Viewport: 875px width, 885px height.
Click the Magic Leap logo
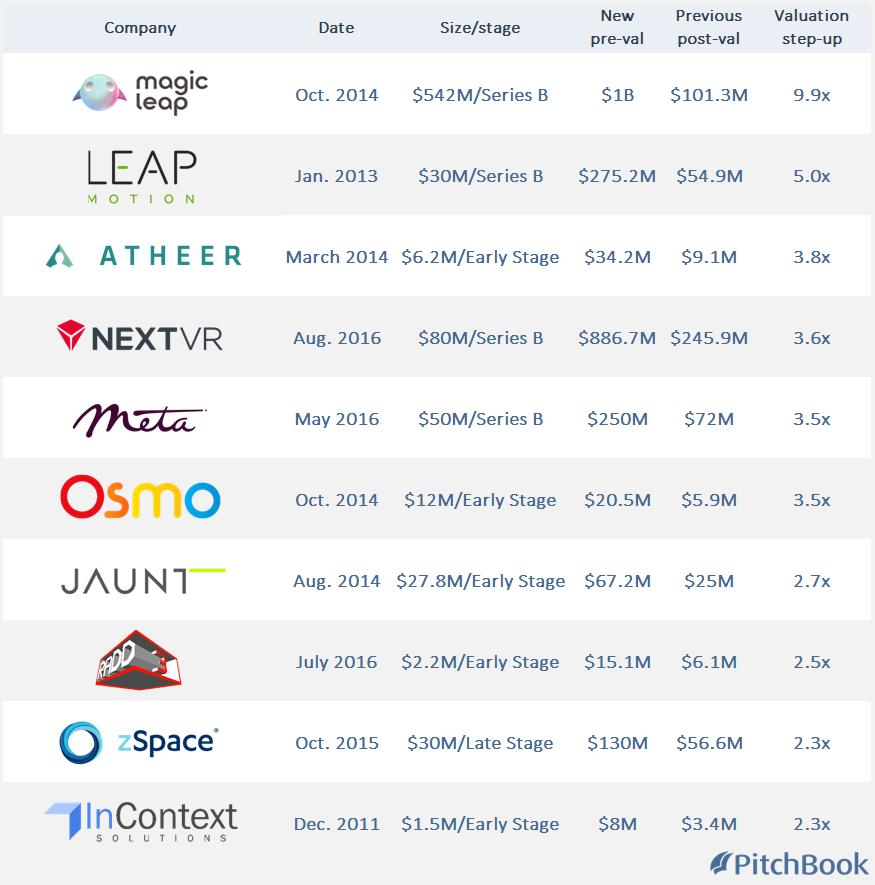pyautogui.click(x=140, y=94)
